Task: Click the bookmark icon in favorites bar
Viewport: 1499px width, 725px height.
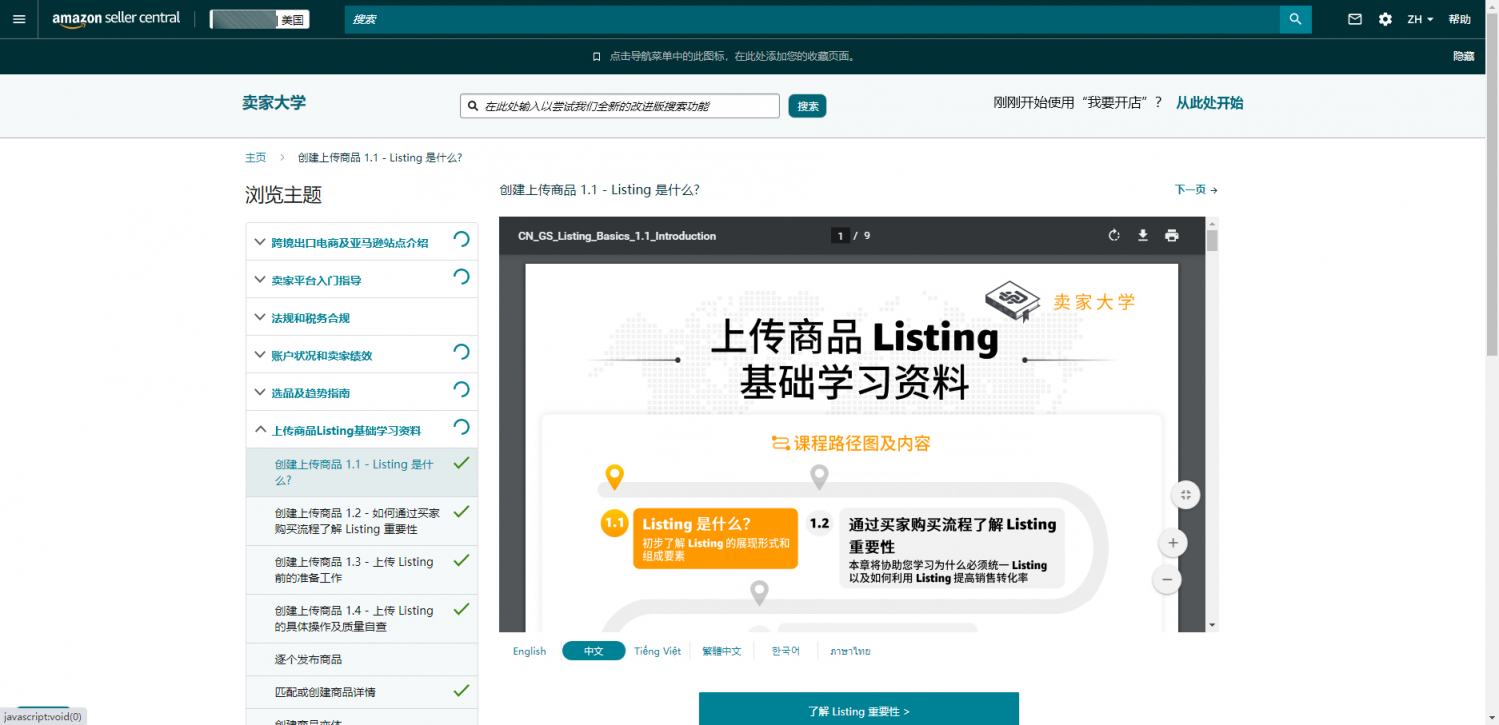Action: 597,56
